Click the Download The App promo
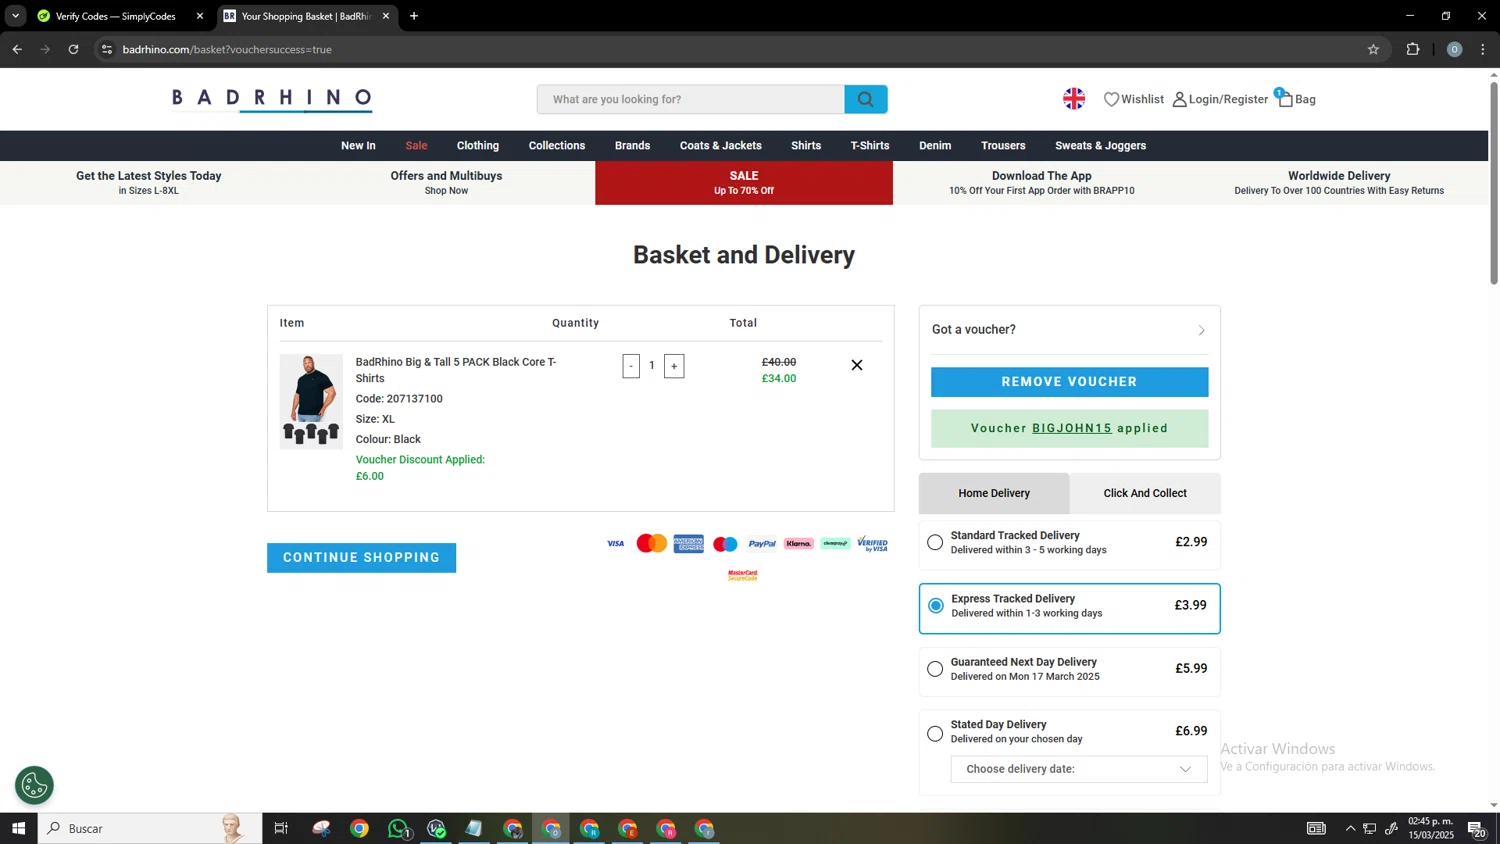1500x844 pixels. coord(1041,182)
